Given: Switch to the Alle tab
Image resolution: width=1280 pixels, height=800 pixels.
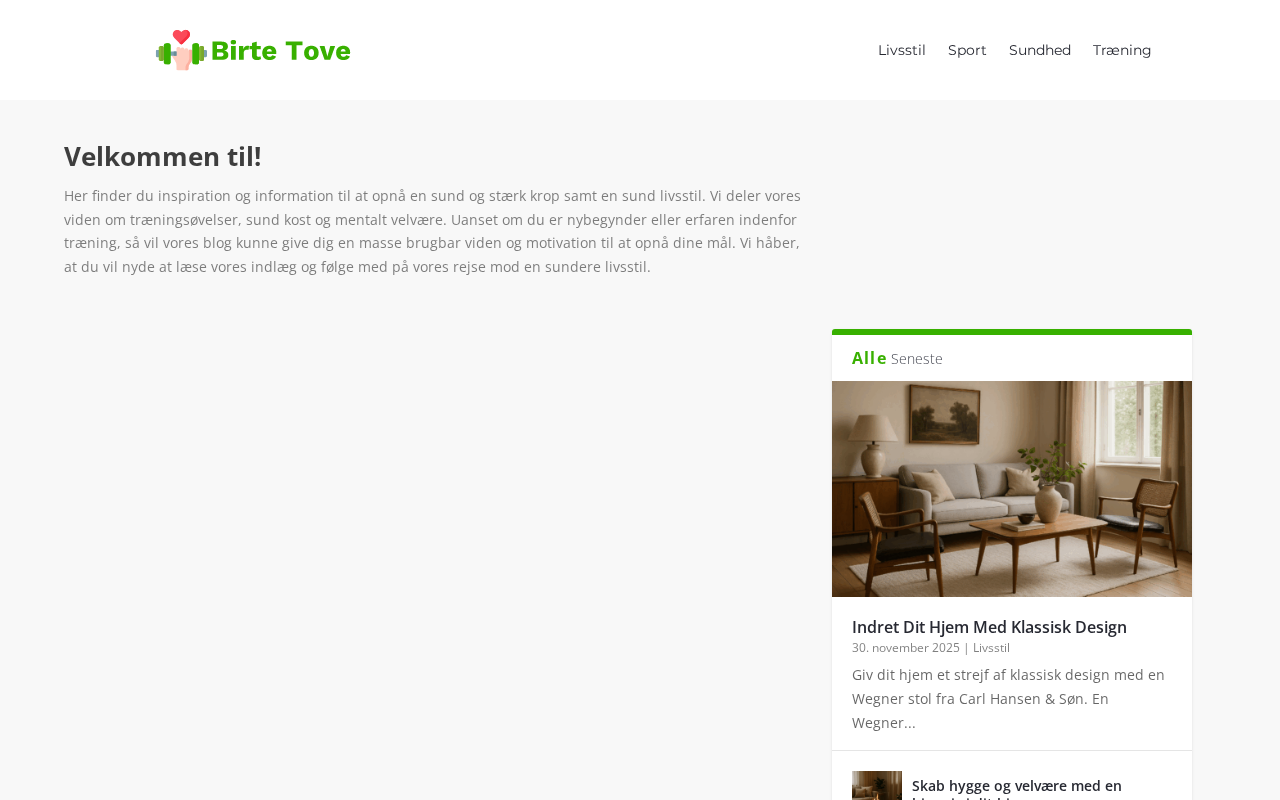Looking at the screenshot, I should pyautogui.click(x=869, y=358).
